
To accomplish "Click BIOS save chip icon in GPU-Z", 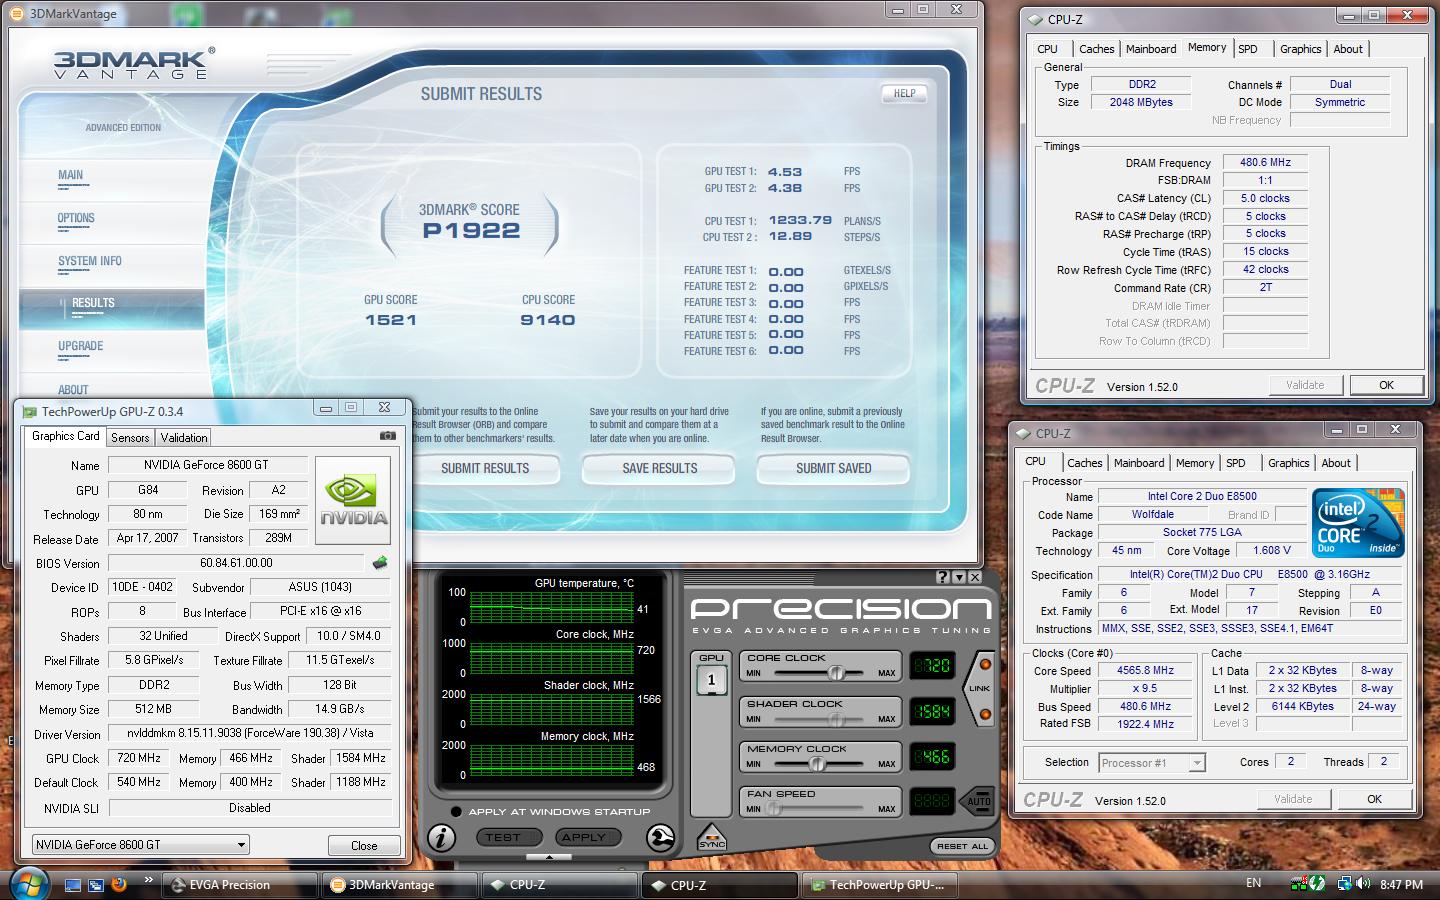I will pos(379,563).
